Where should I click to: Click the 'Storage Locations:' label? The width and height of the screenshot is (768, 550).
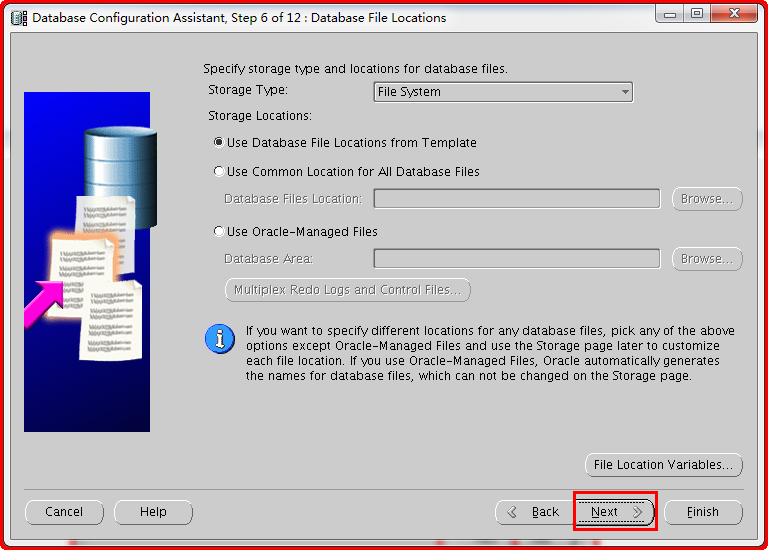(260, 116)
